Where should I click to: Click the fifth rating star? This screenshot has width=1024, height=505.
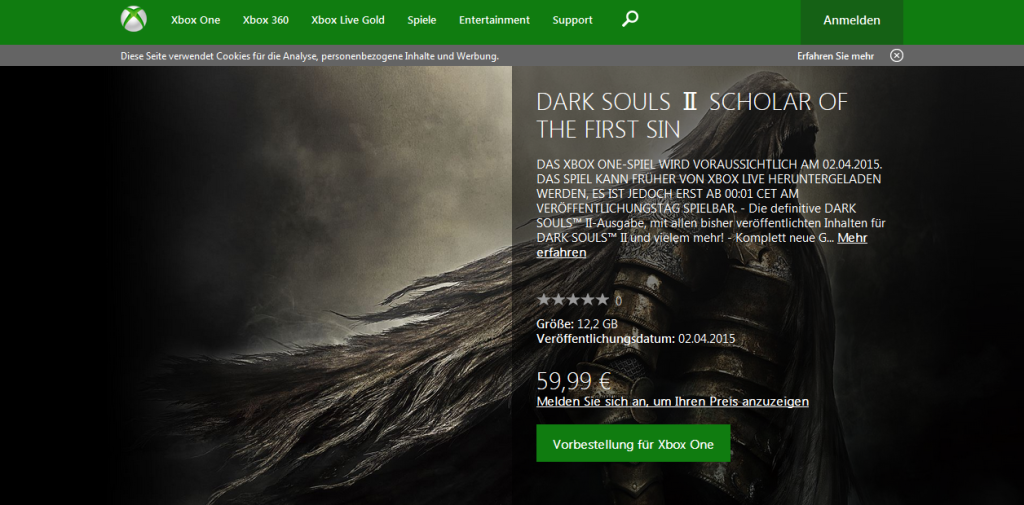click(x=602, y=299)
